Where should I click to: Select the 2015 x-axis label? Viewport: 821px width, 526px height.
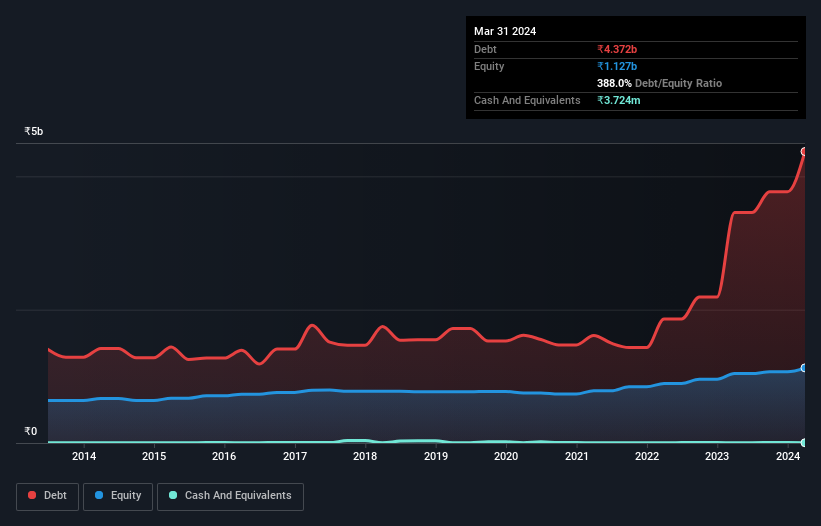pos(154,456)
